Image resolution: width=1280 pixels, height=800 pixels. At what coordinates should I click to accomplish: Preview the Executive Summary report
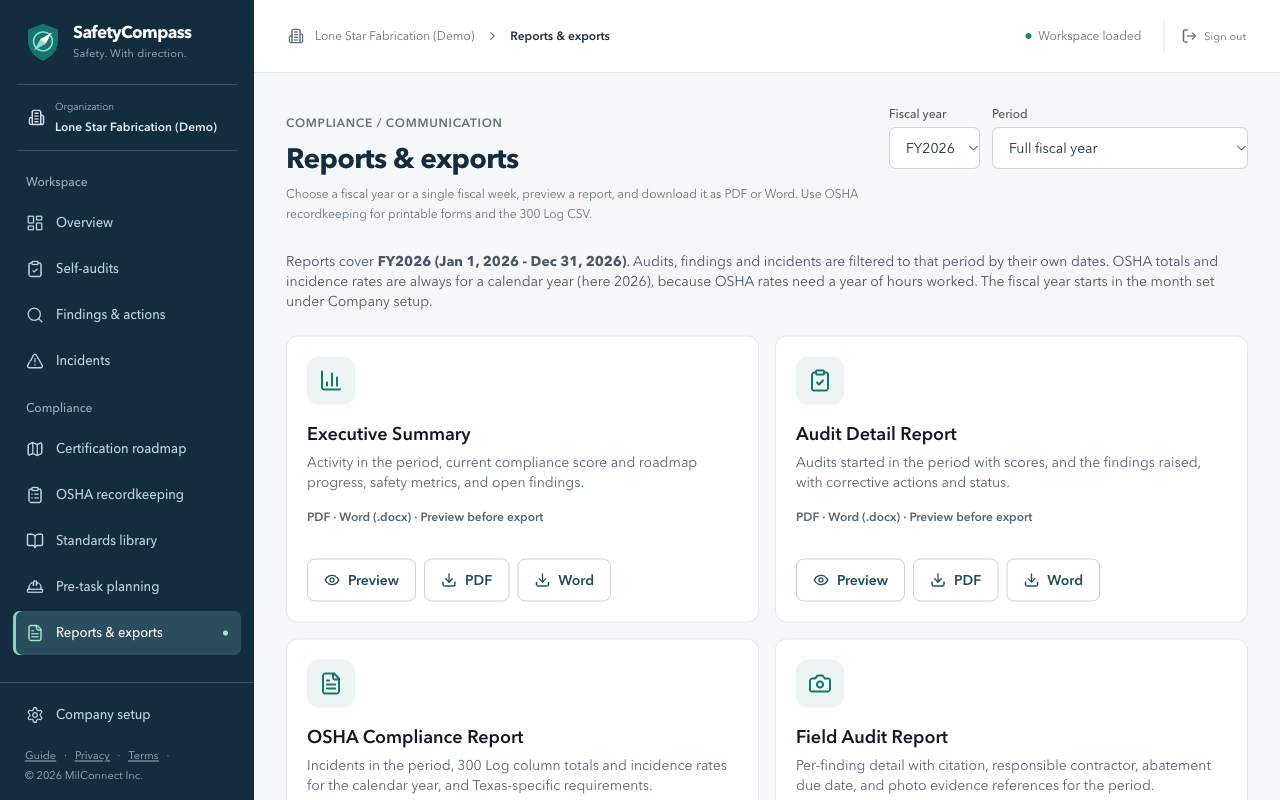pyautogui.click(x=361, y=580)
